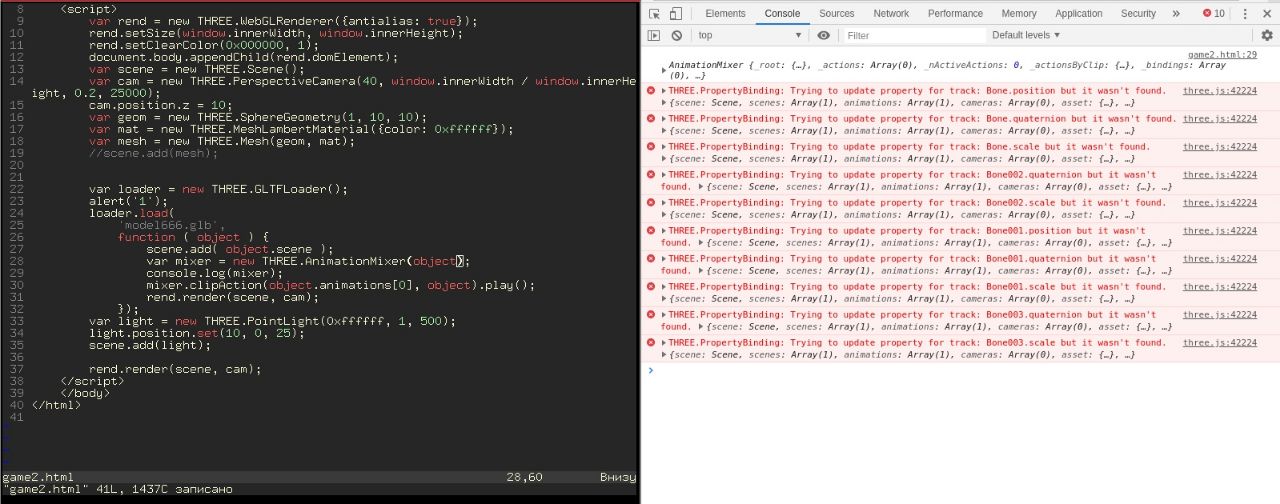Expand the Bone.position error message

[x=663, y=91]
